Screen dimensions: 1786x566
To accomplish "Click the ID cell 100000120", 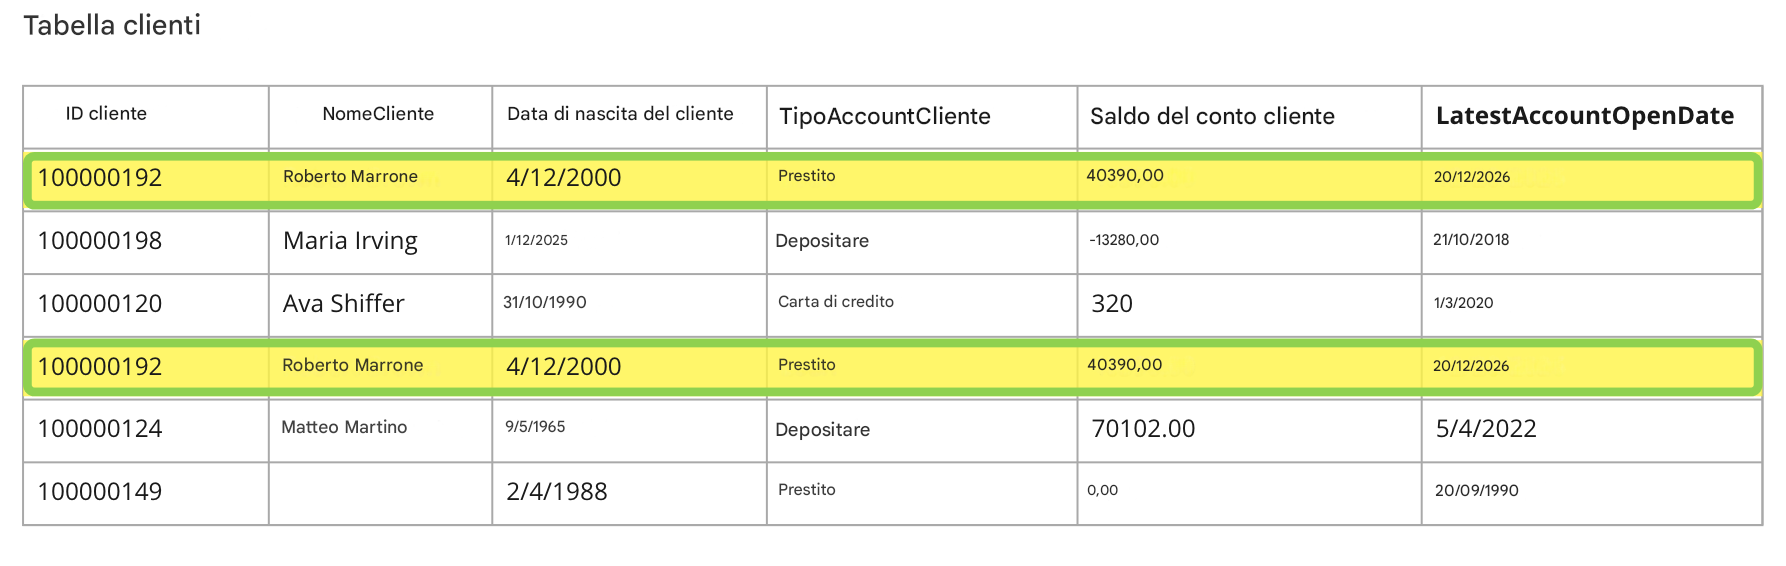I will pos(146,305).
